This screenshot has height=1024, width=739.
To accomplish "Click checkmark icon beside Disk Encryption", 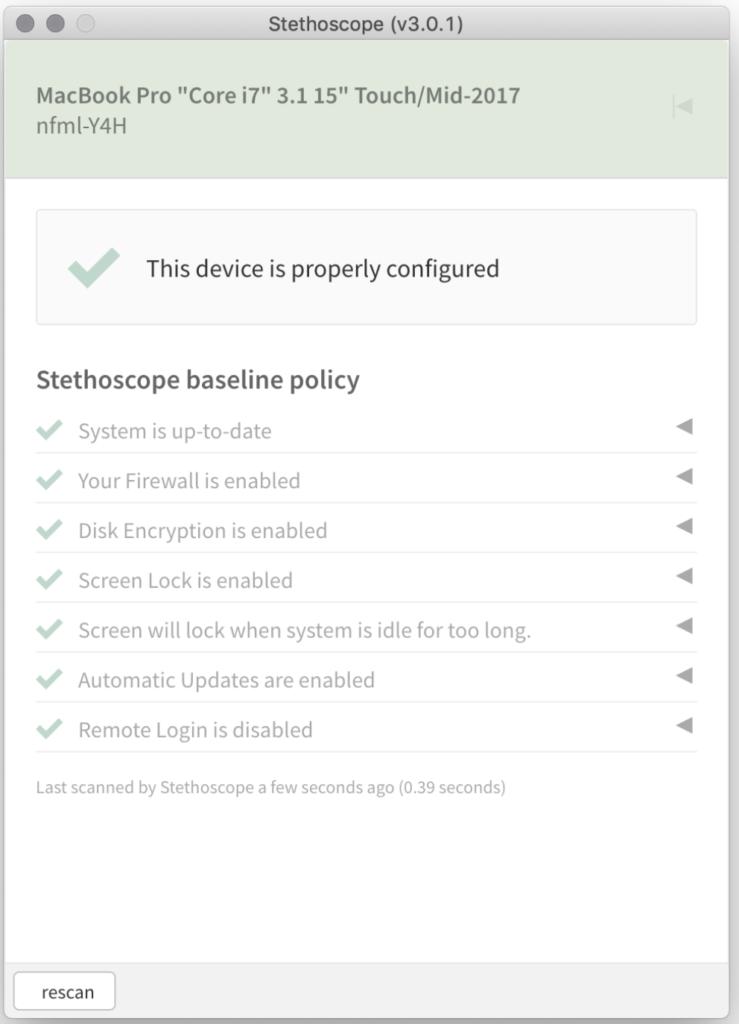I will click(49, 530).
